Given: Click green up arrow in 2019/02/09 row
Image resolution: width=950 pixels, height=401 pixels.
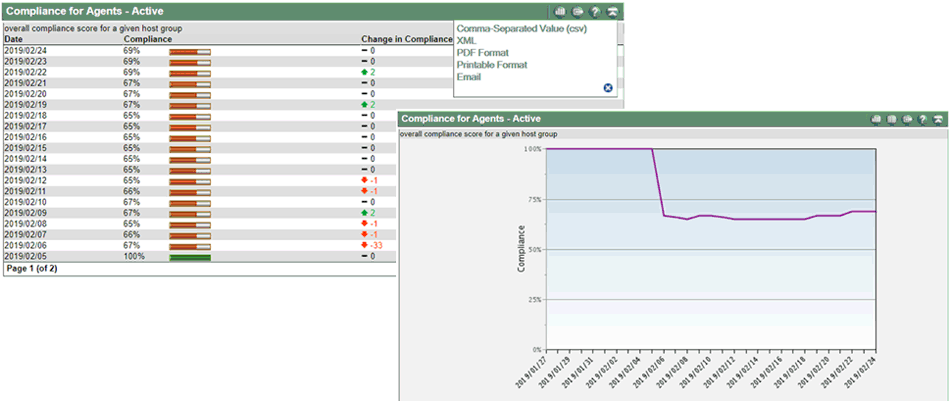Looking at the screenshot, I should click(364, 213).
